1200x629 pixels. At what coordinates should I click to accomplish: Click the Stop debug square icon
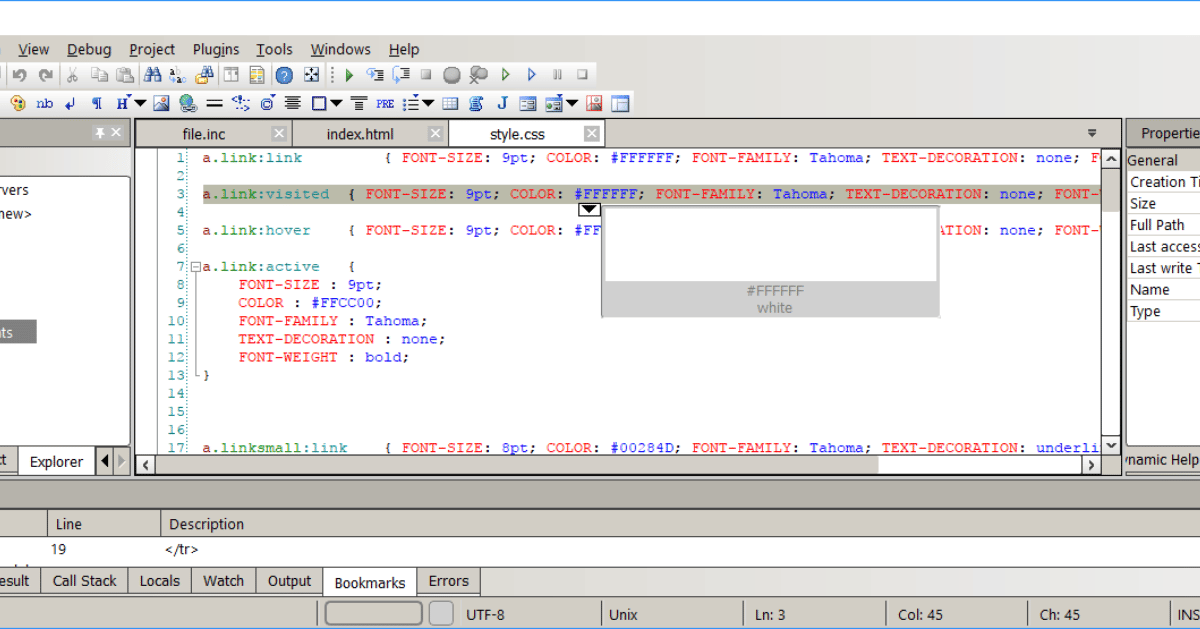point(425,75)
